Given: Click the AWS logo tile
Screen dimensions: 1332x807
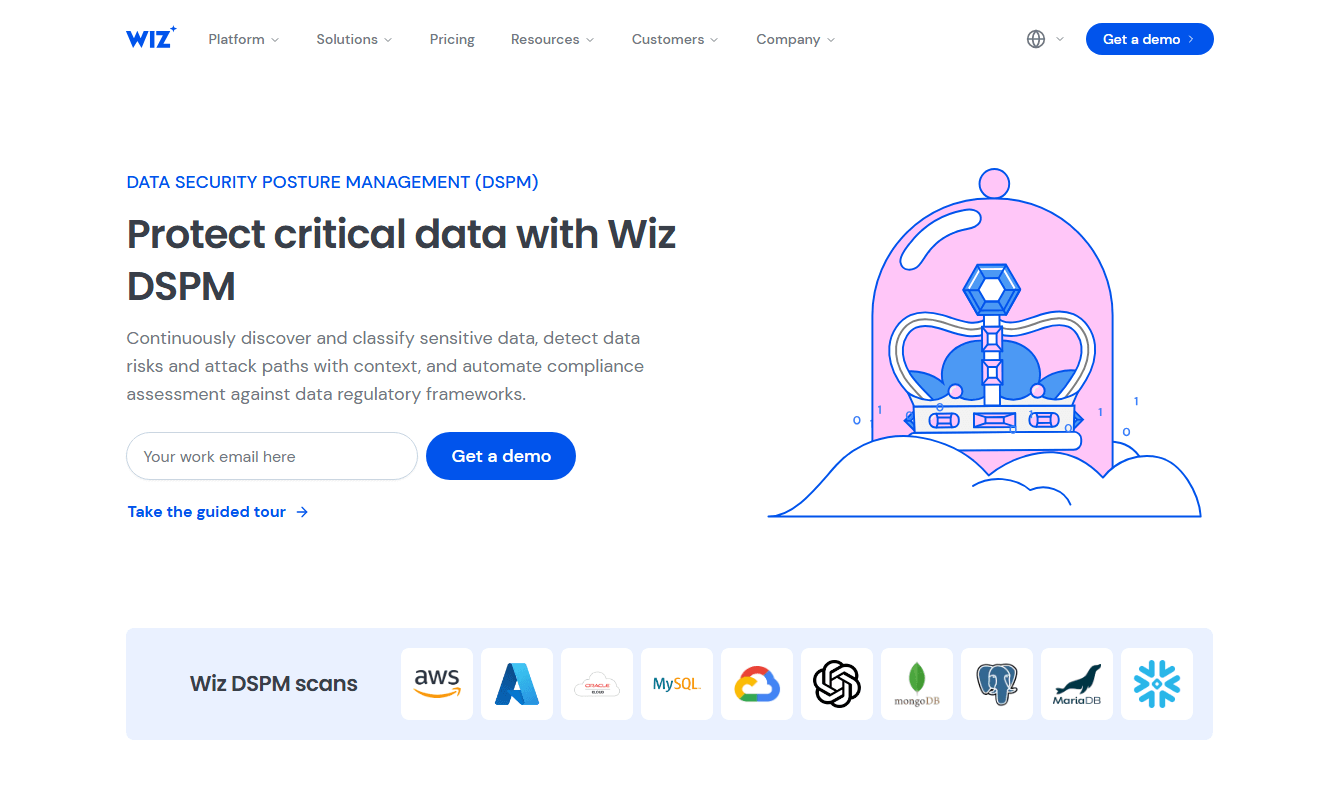Looking at the screenshot, I should [437, 684].
